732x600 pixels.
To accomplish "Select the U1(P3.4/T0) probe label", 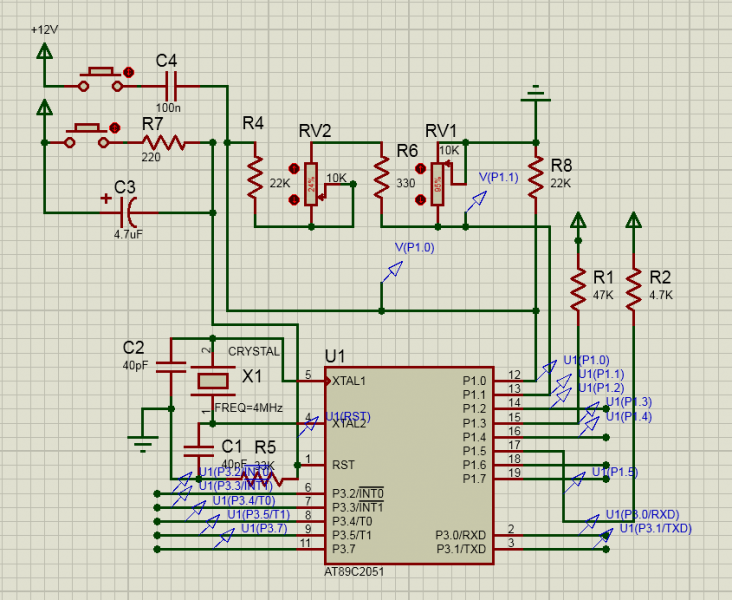I will [x=244, y=501].
